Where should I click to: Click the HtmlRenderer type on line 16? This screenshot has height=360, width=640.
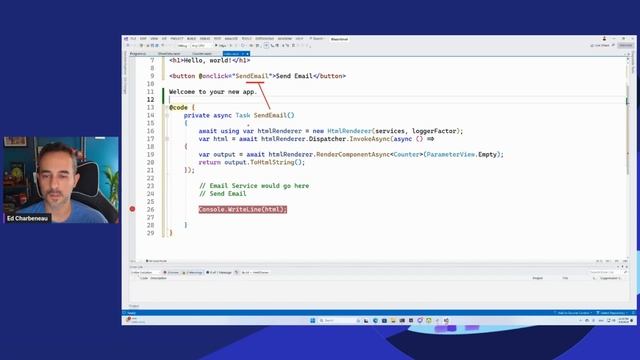[349, 131]
